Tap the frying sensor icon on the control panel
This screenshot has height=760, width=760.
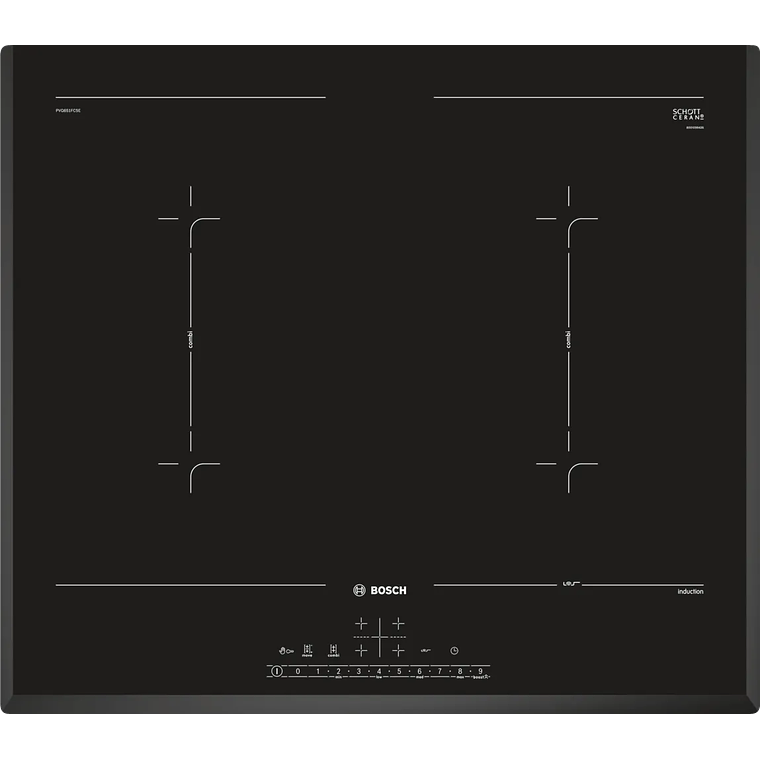click(x=426, y=650)
